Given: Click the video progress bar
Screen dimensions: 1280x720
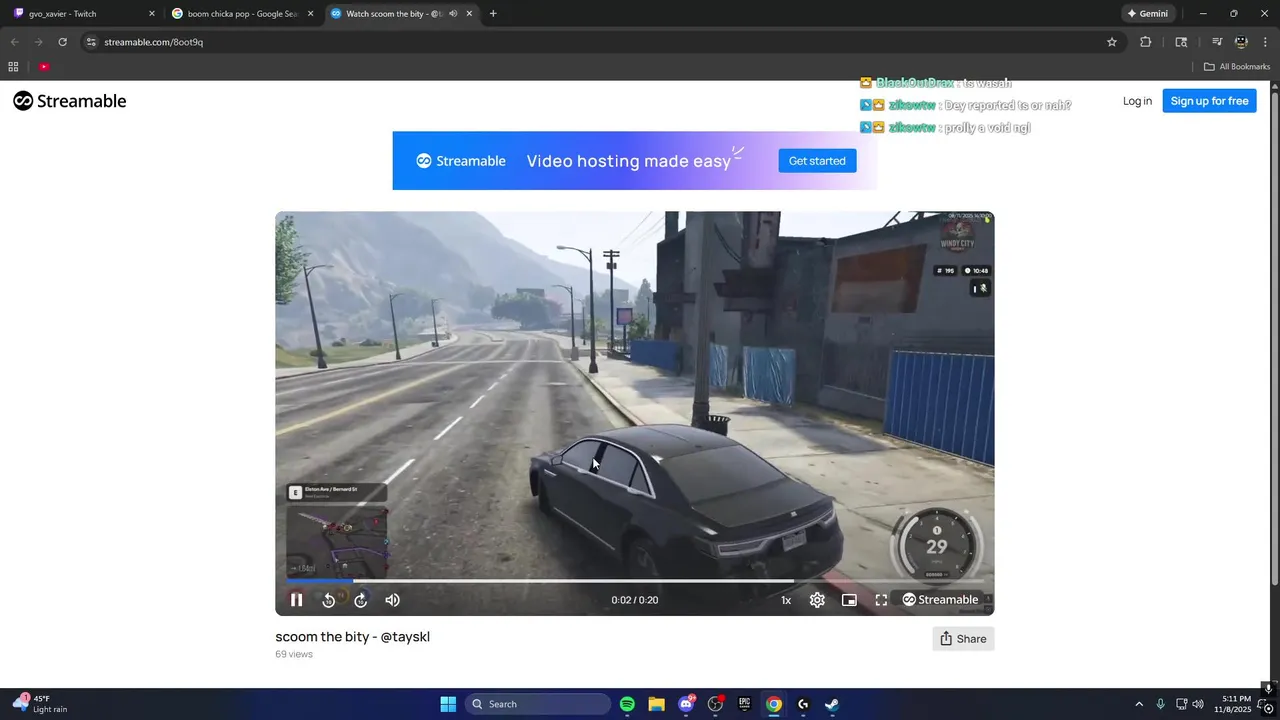Looking at the screenshot, I should click(635, 580).
